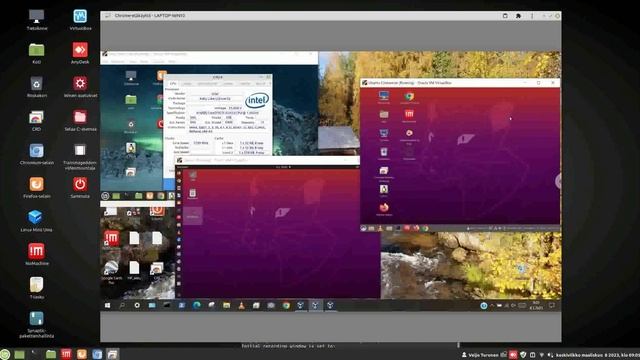Screen dimensions: 640x360
Task: Launch the CRD desktop shortcut
Action: (36, 118)
